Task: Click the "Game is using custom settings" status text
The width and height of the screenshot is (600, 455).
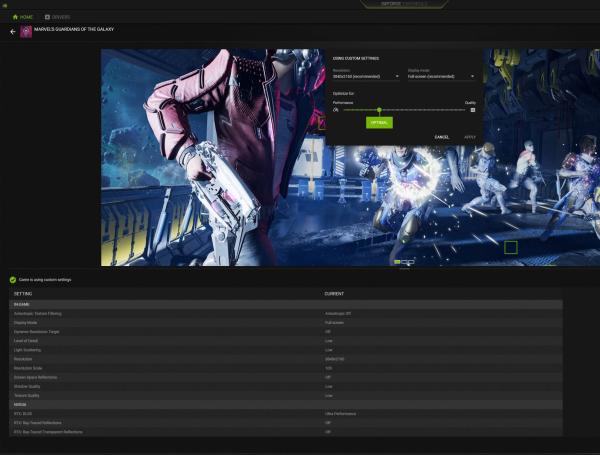Action: [45, 280]
